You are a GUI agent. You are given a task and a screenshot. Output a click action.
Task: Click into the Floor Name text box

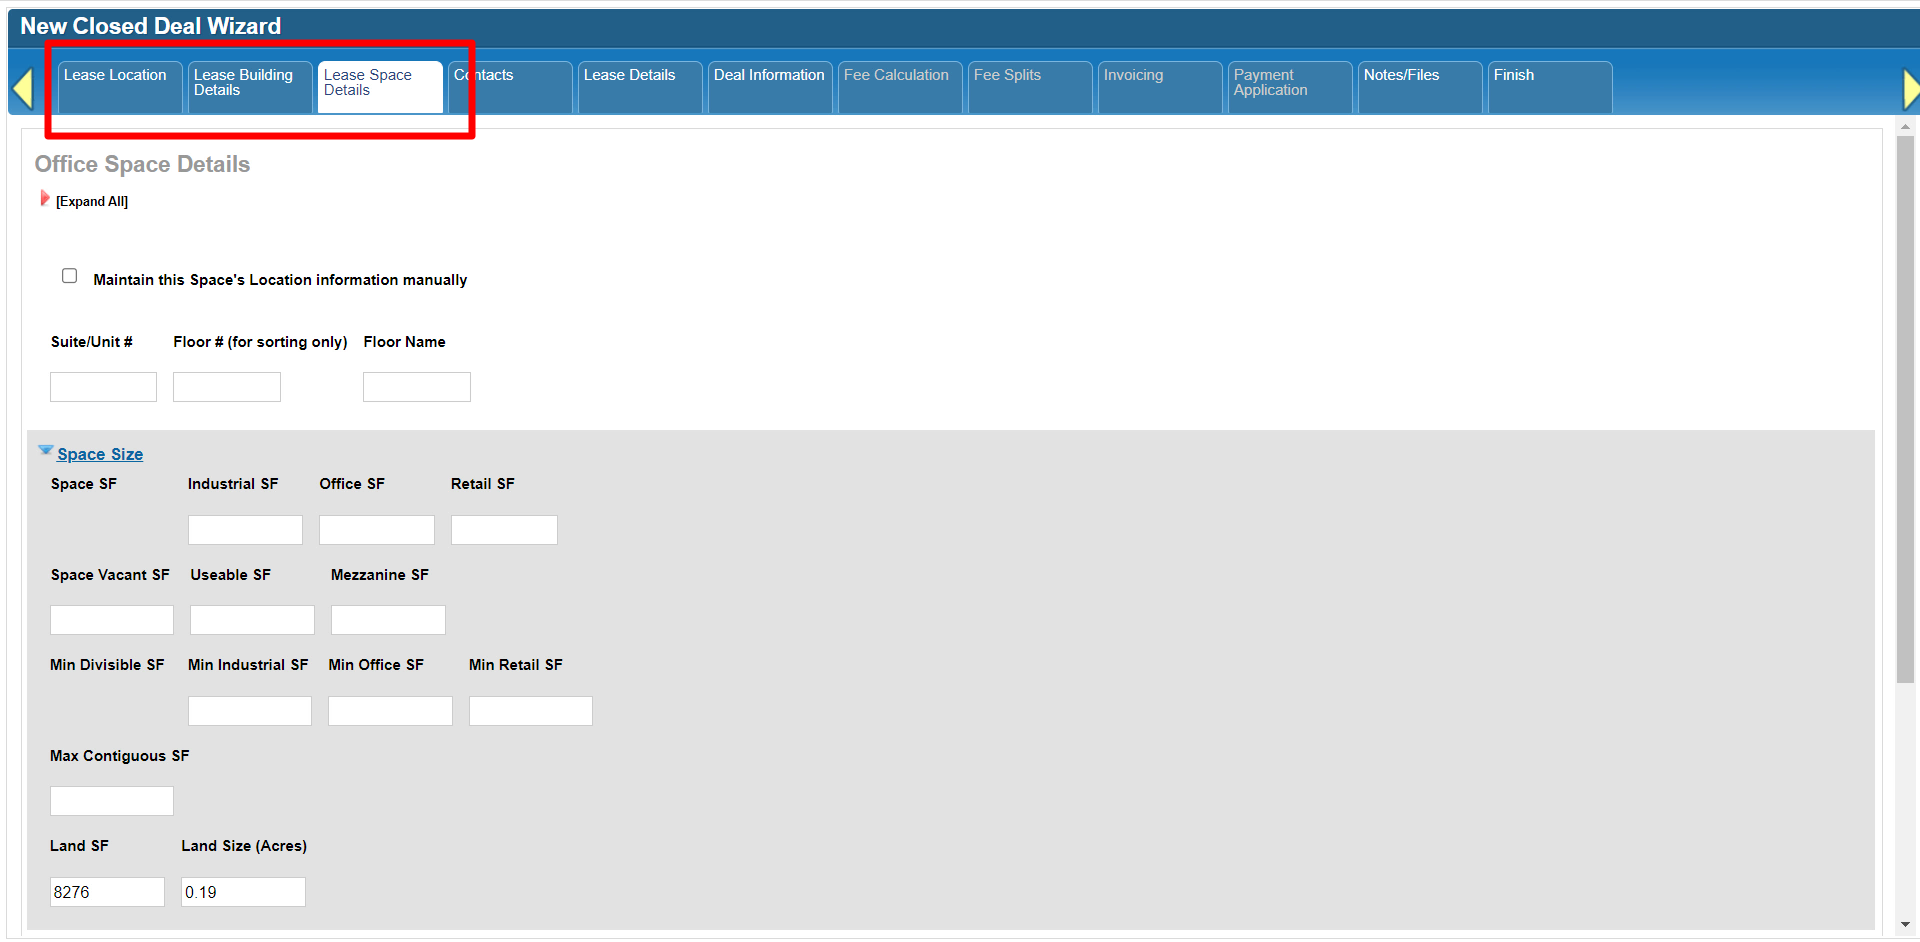coord(416,387)
